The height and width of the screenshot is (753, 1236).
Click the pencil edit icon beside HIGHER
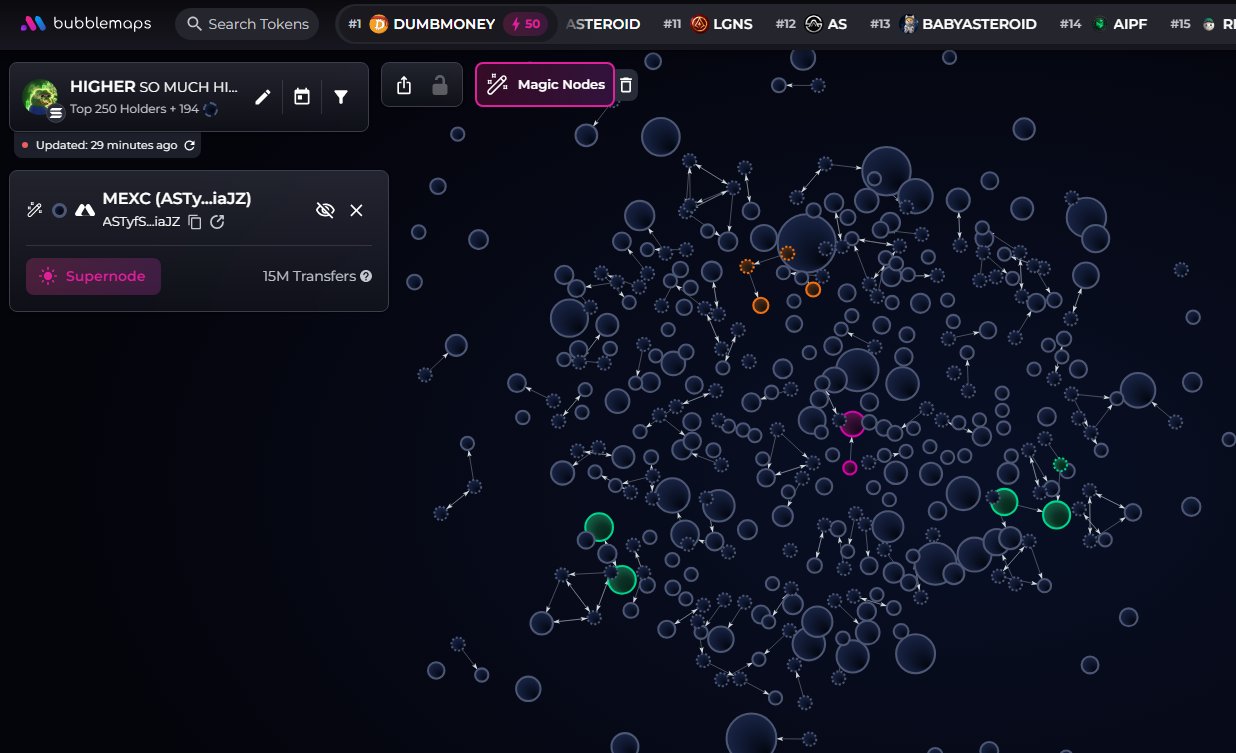(263, 97)
